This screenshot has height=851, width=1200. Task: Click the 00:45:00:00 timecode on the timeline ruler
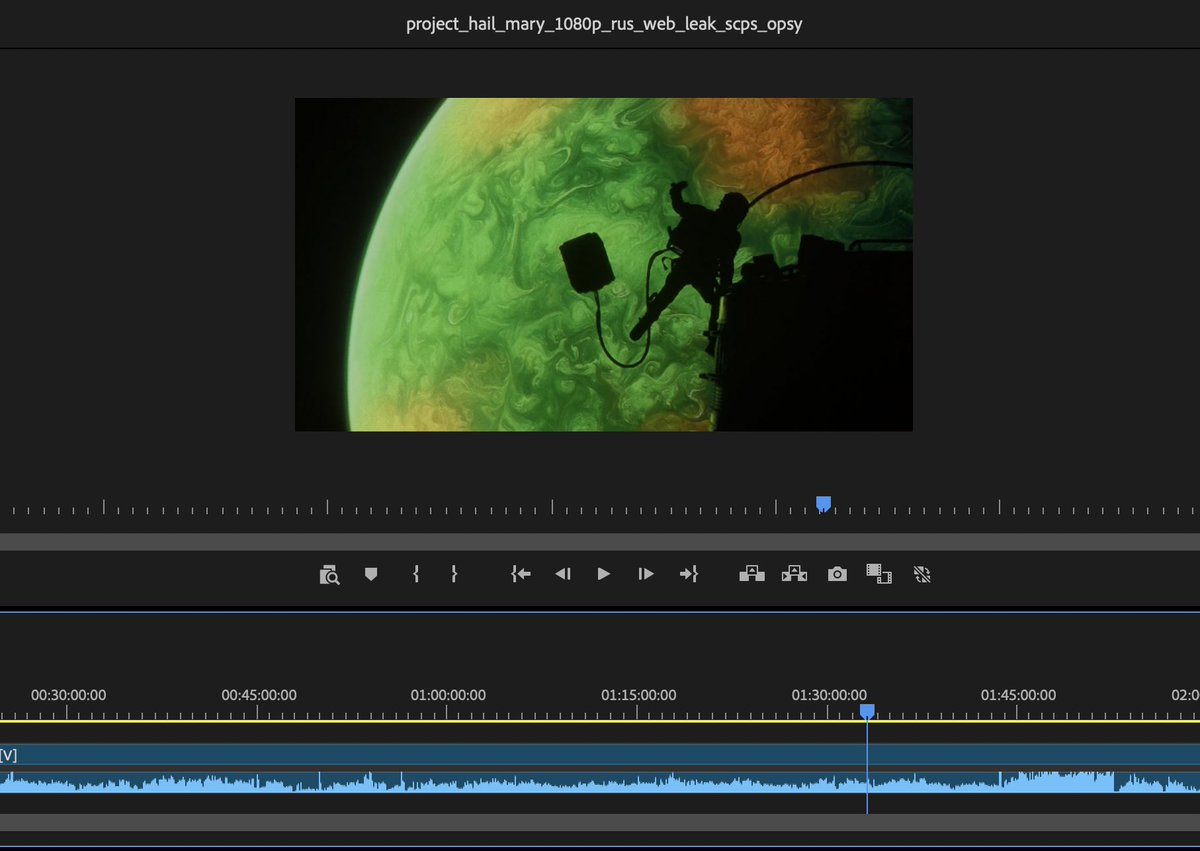coord(258,695)
